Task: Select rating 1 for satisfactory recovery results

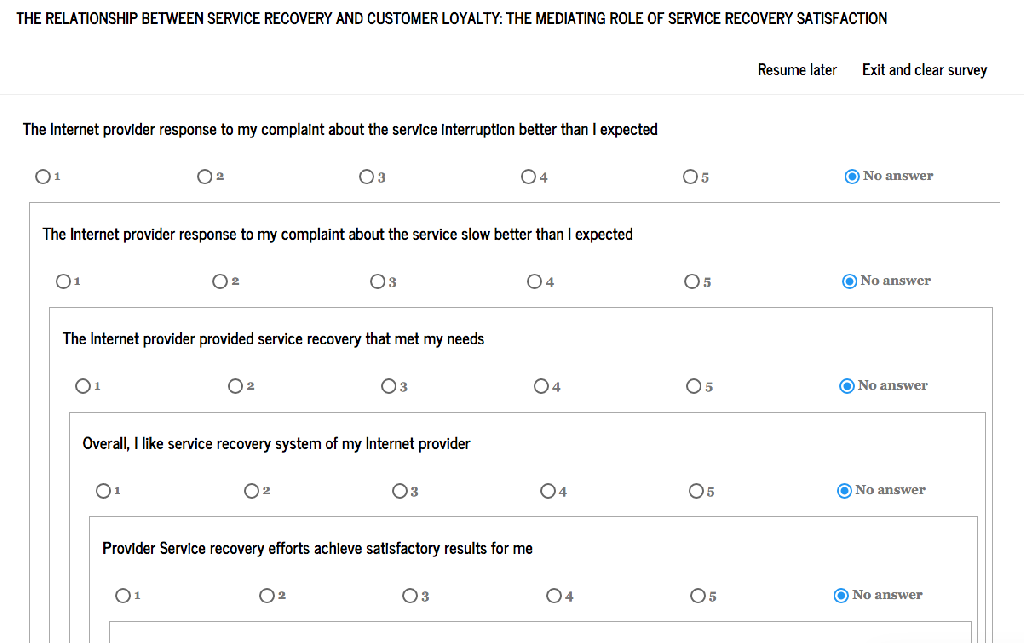Action: pos(122,596)
